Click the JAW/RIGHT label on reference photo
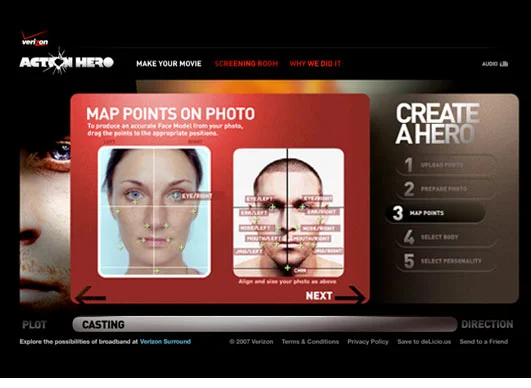Viewport: 531px width, 388px height. coord(328,251)
